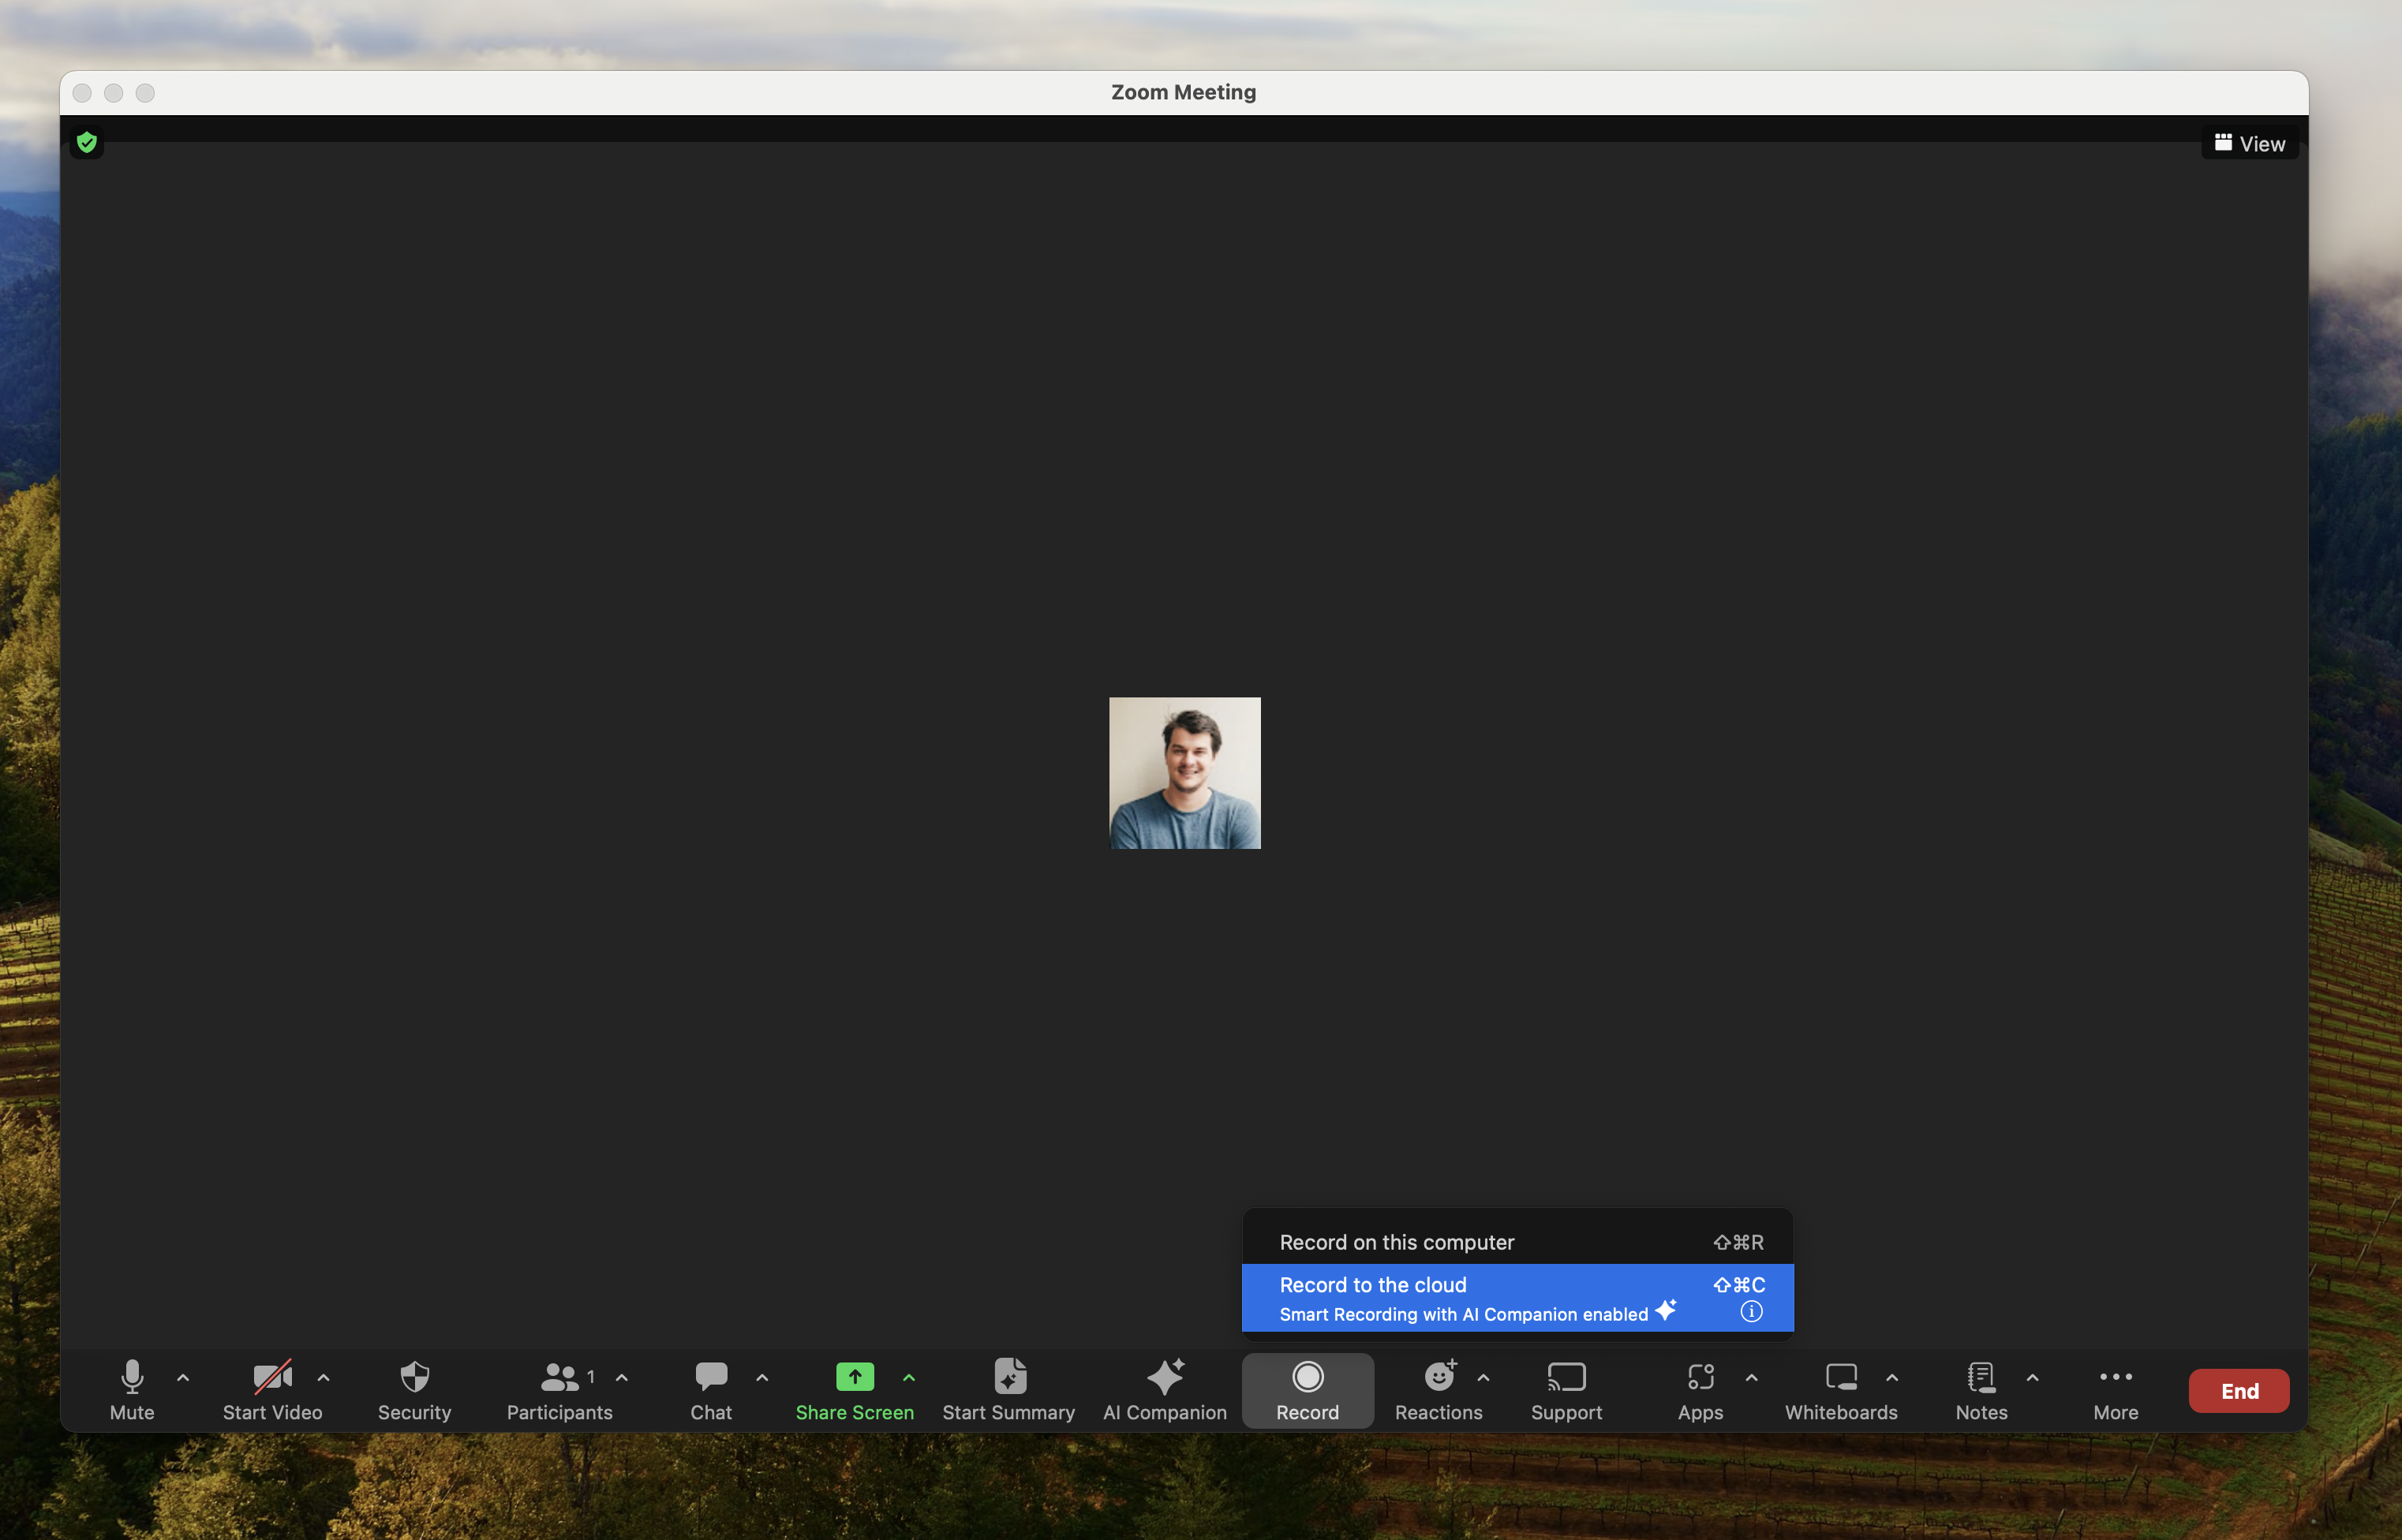Open Whiteboards
Viewport: 2402px width, 1540px height.
point(1841,1390)
